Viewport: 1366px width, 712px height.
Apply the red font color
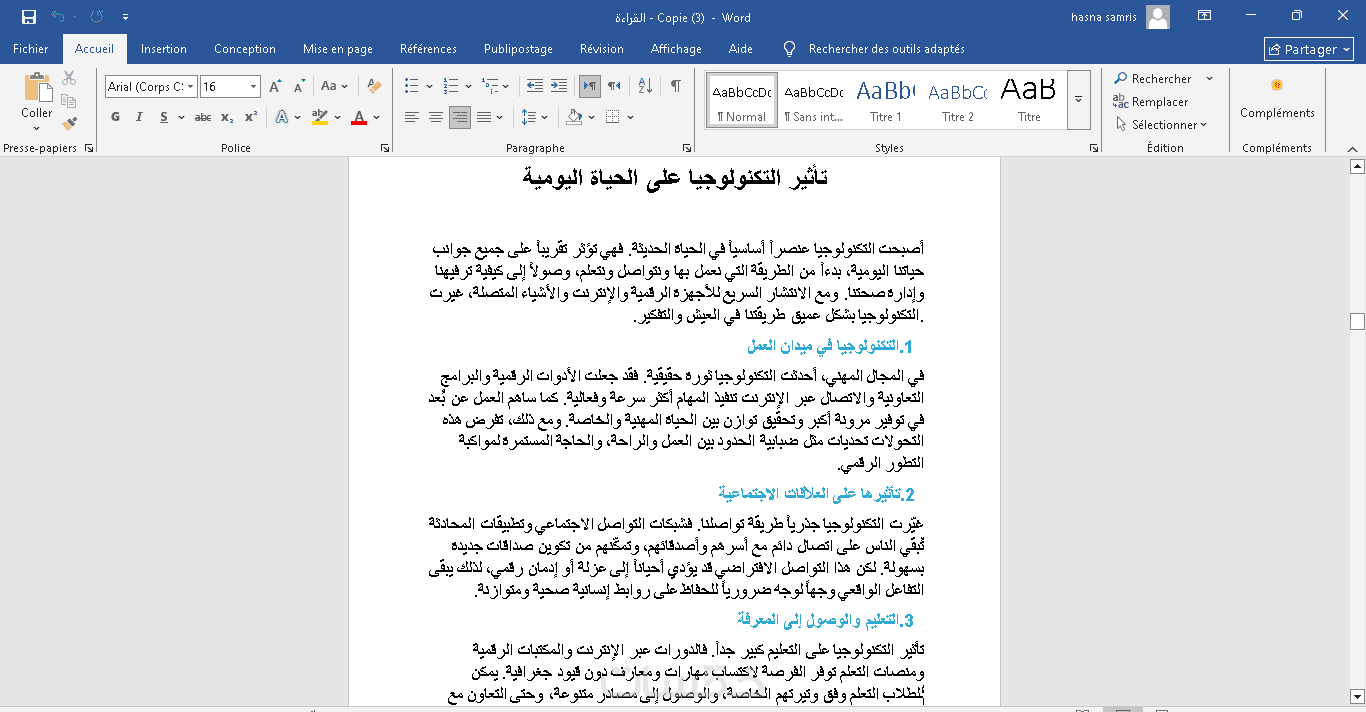click(359, 117)
